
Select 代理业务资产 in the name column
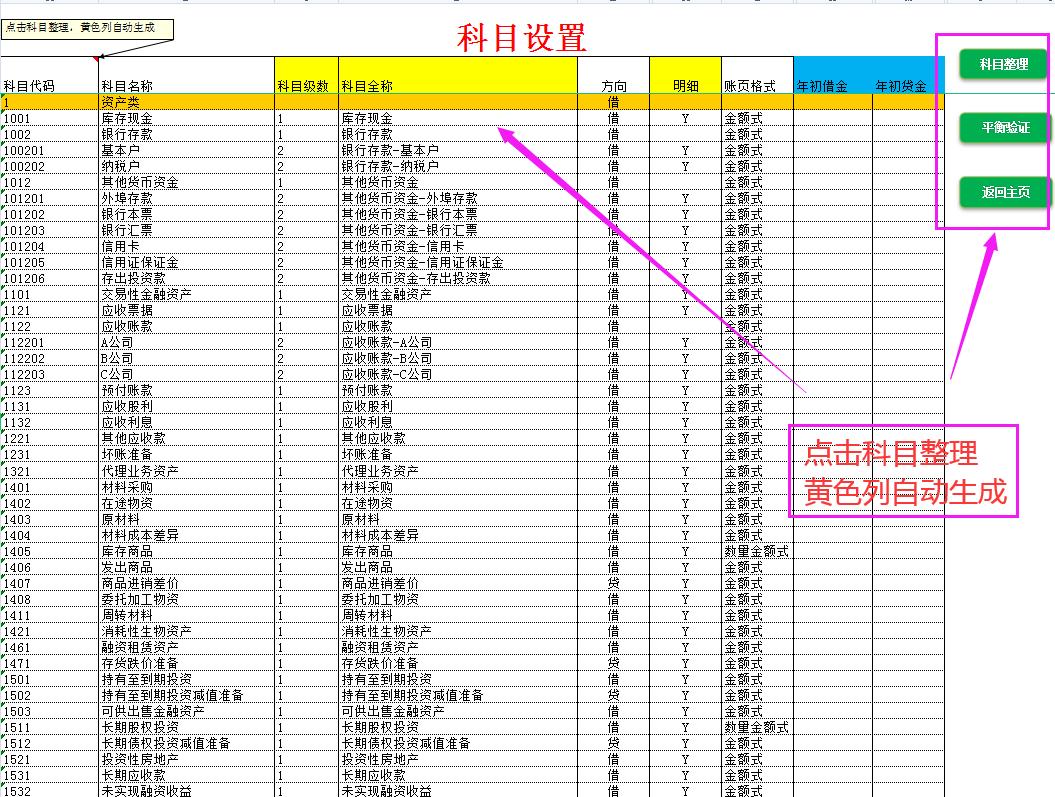(x=186, y=471)
